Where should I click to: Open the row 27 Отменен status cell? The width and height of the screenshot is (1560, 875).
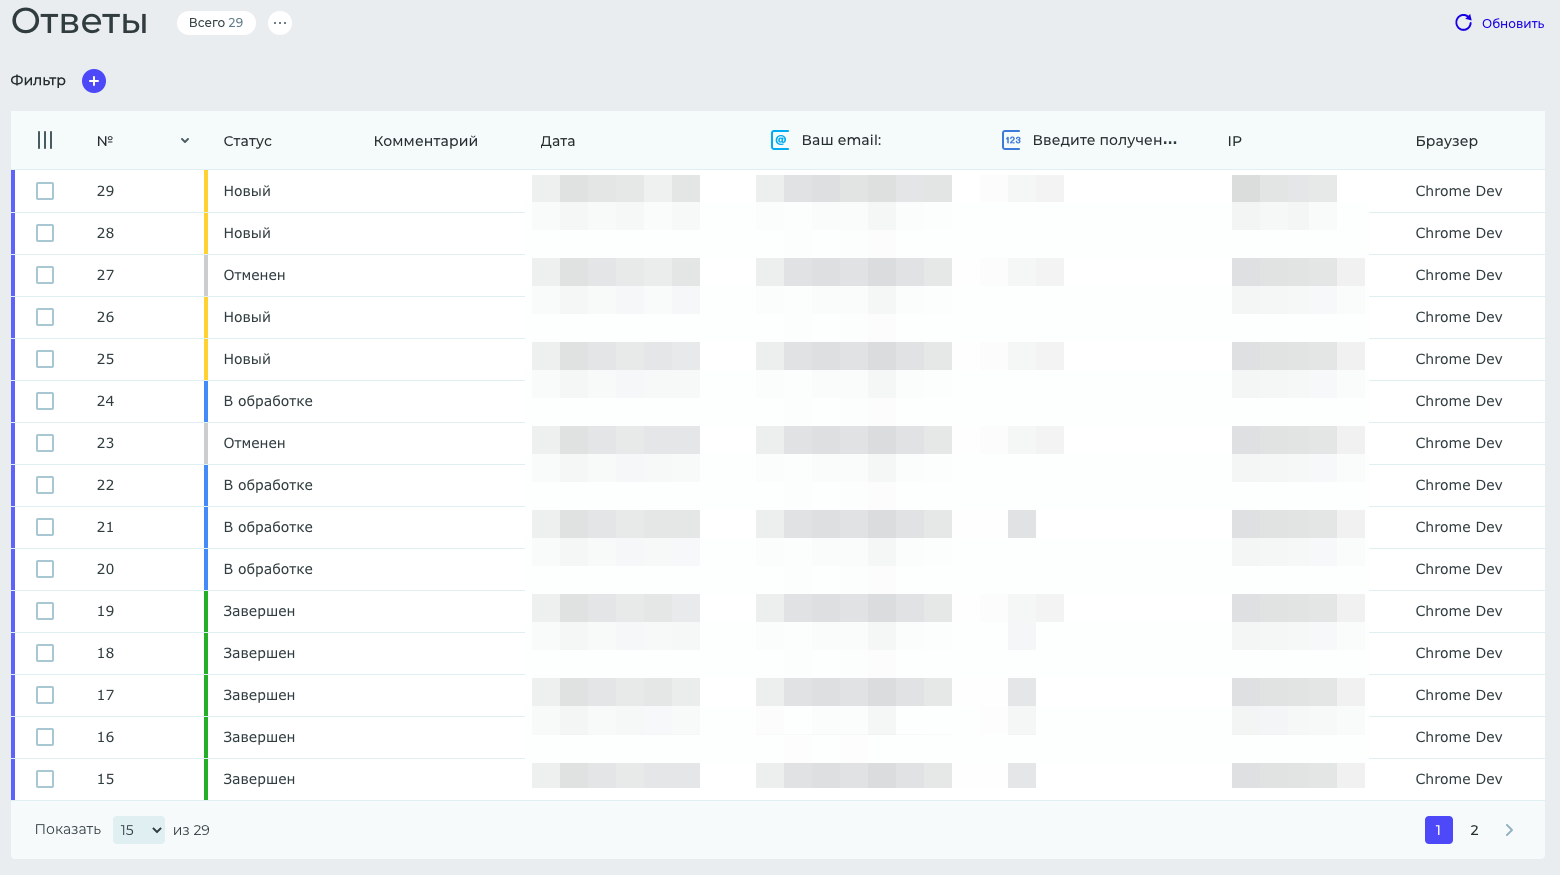pos(254,275)
